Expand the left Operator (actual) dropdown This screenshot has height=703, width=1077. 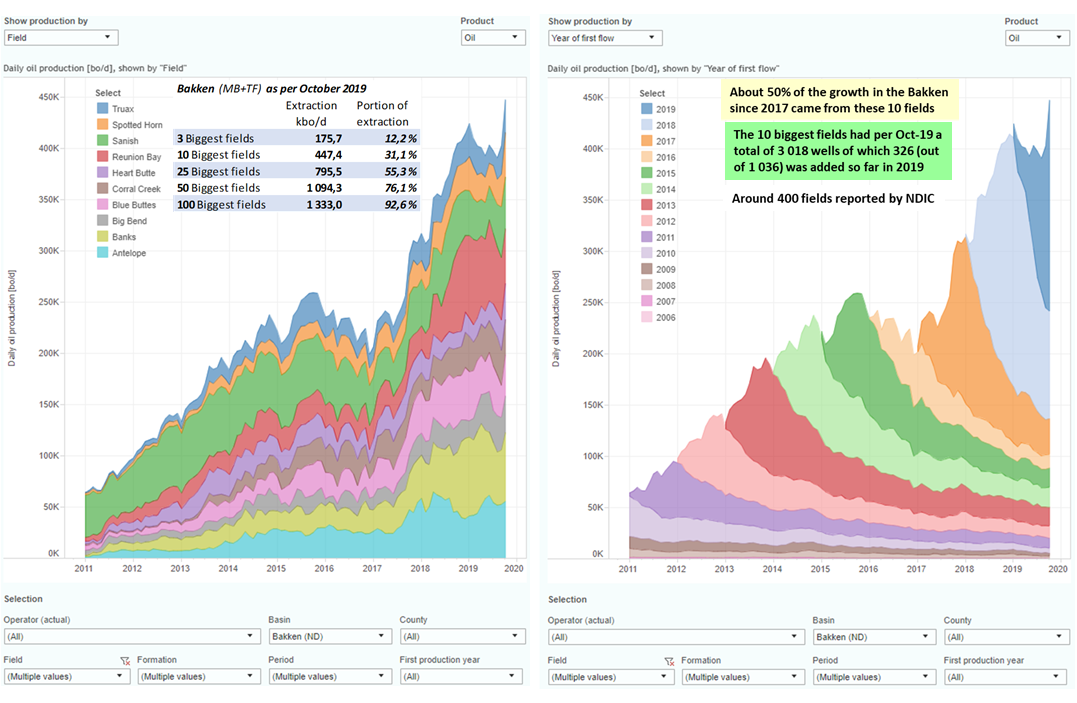tap(132, 636)
